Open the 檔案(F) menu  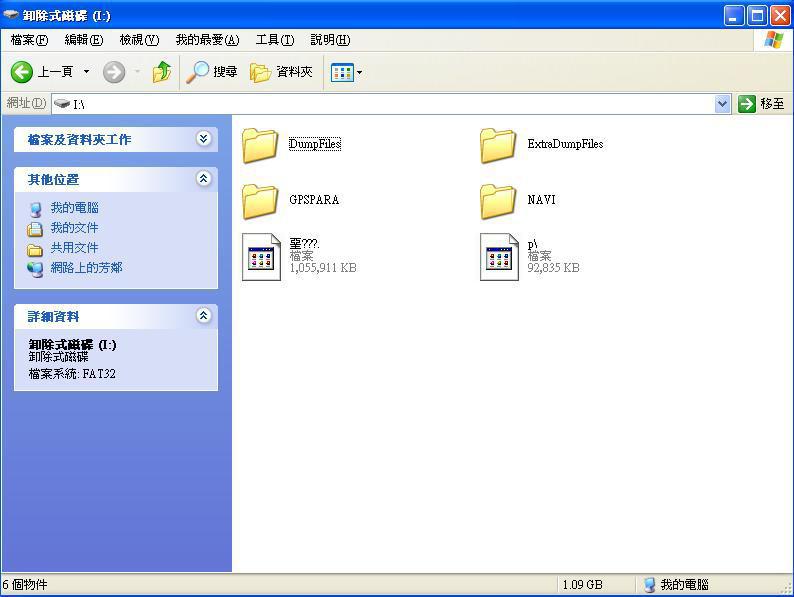coord(29,40)
